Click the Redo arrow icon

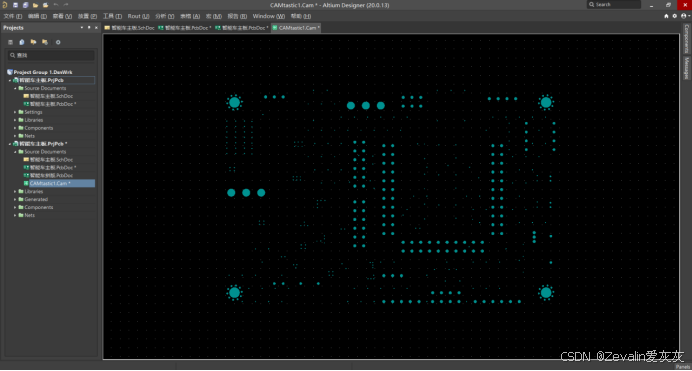click(x=66, y=5)
